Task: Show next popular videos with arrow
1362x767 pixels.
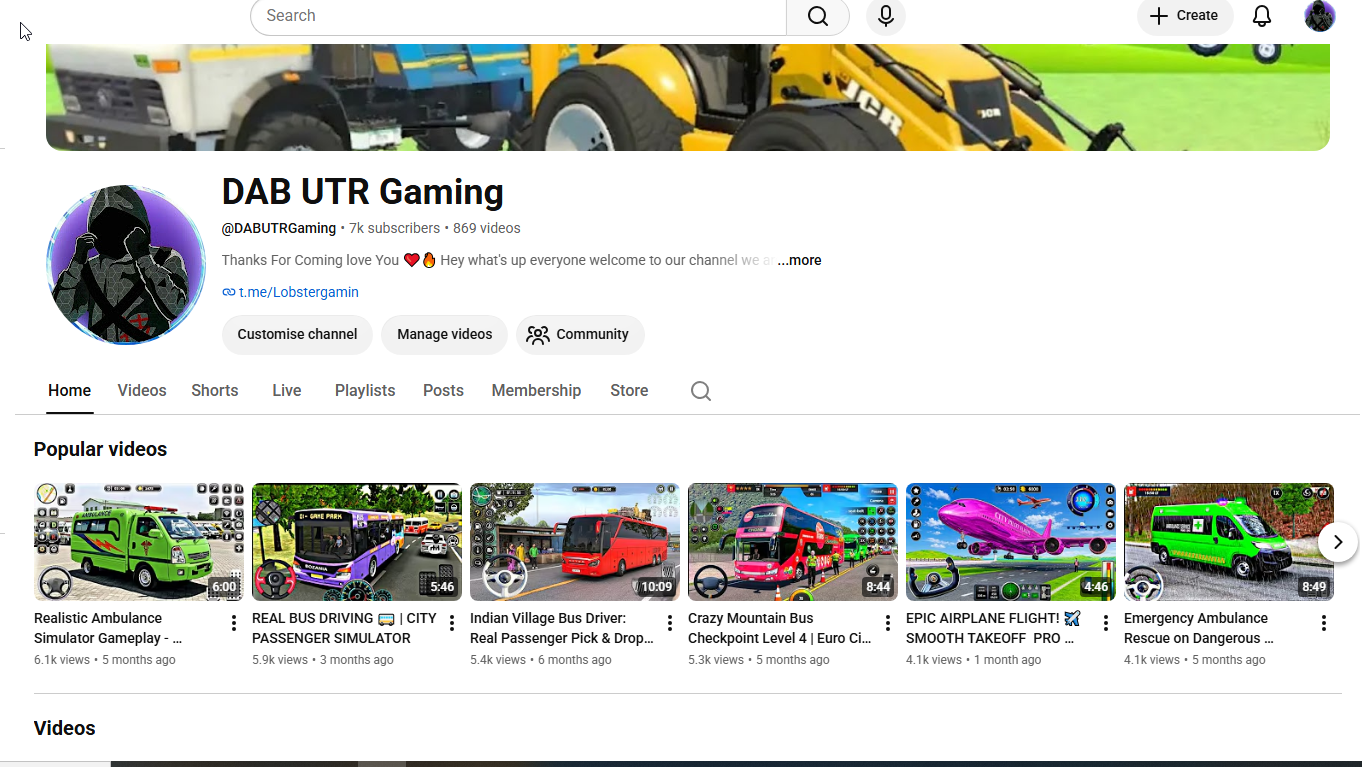Action: (1338, 543)
